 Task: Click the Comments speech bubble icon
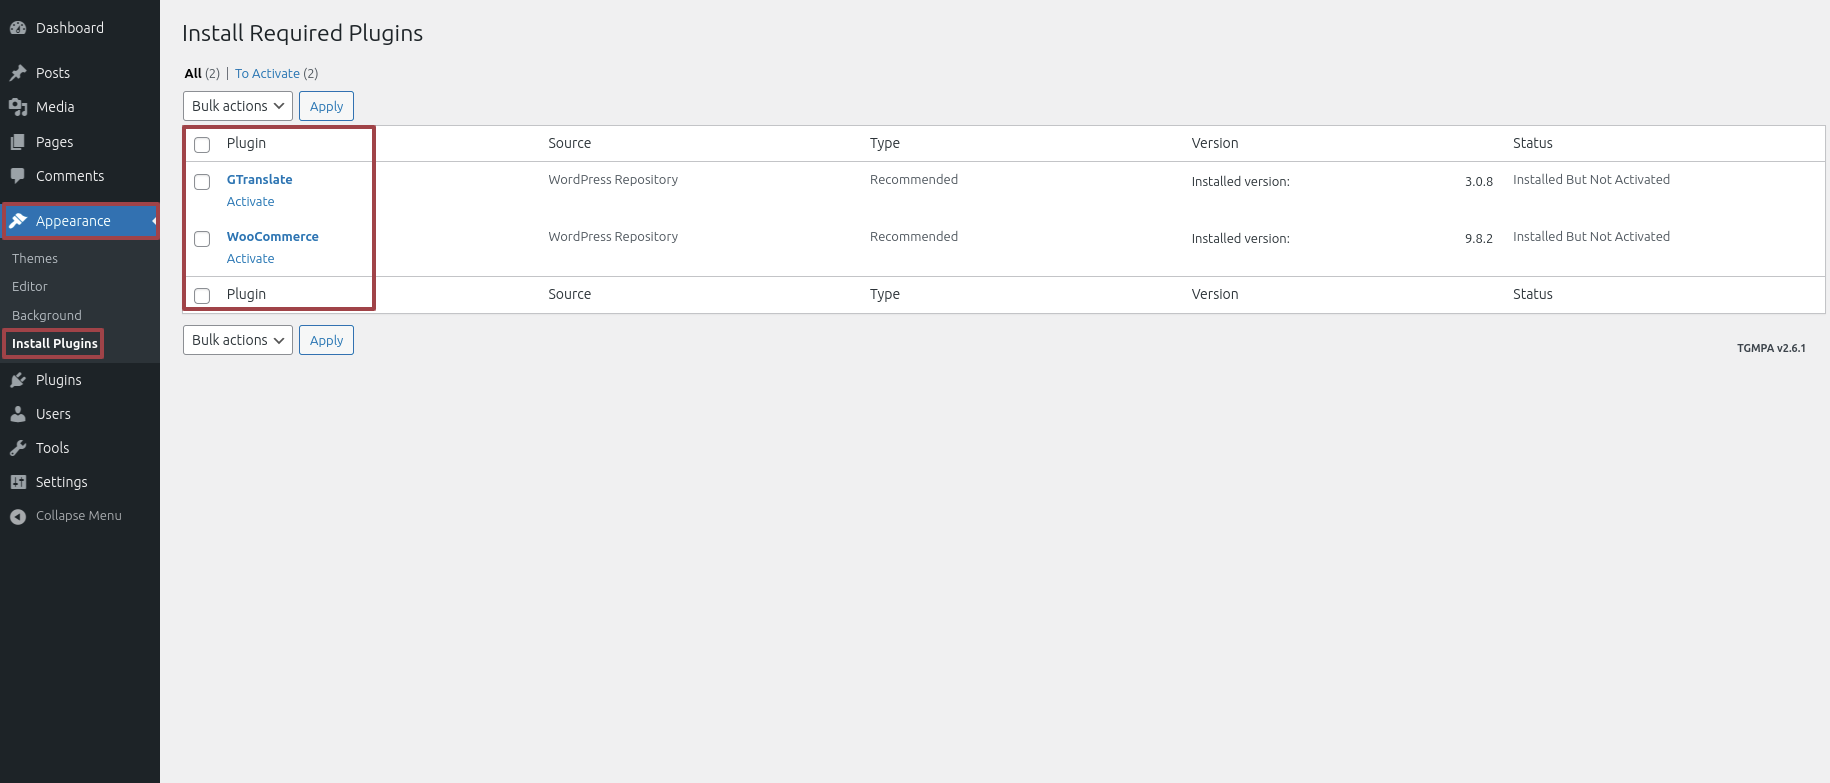18,176
